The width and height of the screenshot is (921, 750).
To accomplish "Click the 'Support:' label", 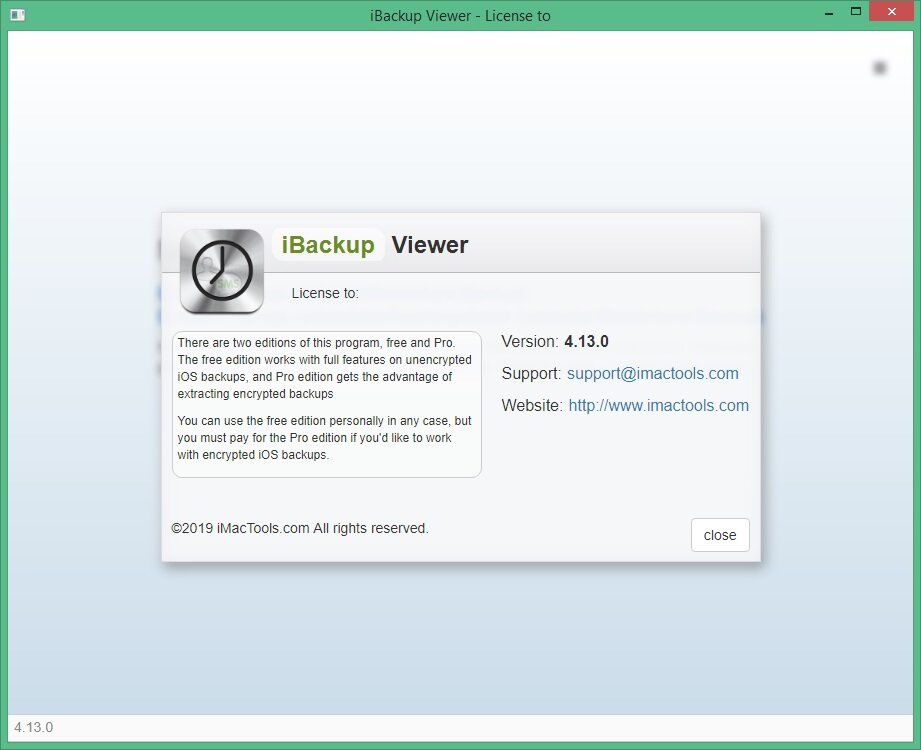I will point(531,374).
